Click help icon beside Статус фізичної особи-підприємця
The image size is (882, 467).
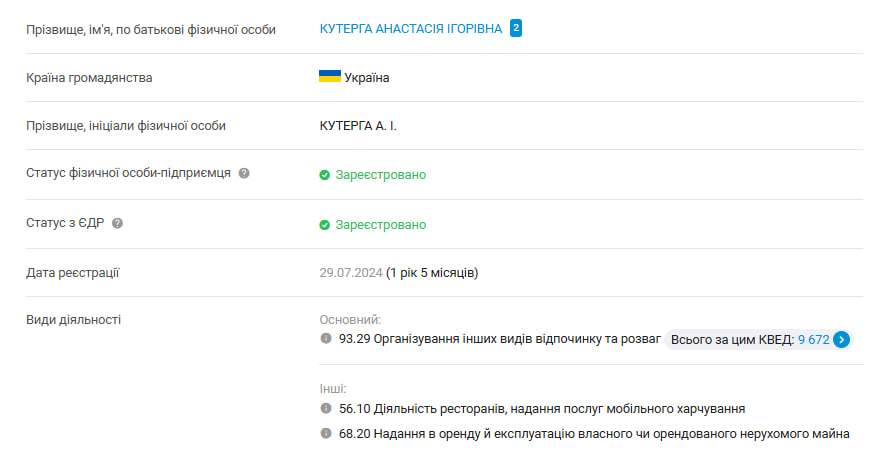tap(244, 173)
